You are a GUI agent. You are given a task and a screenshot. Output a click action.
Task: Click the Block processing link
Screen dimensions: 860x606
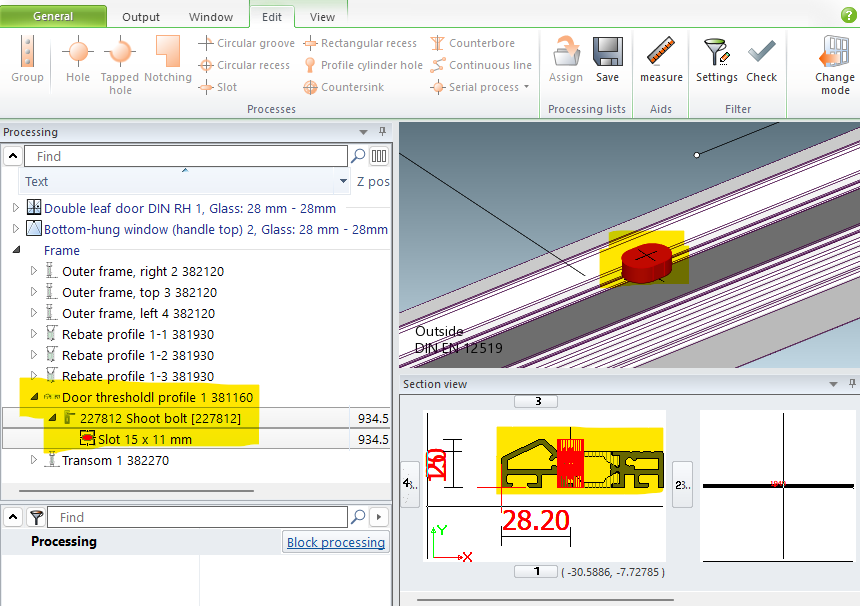pos(335,542)
